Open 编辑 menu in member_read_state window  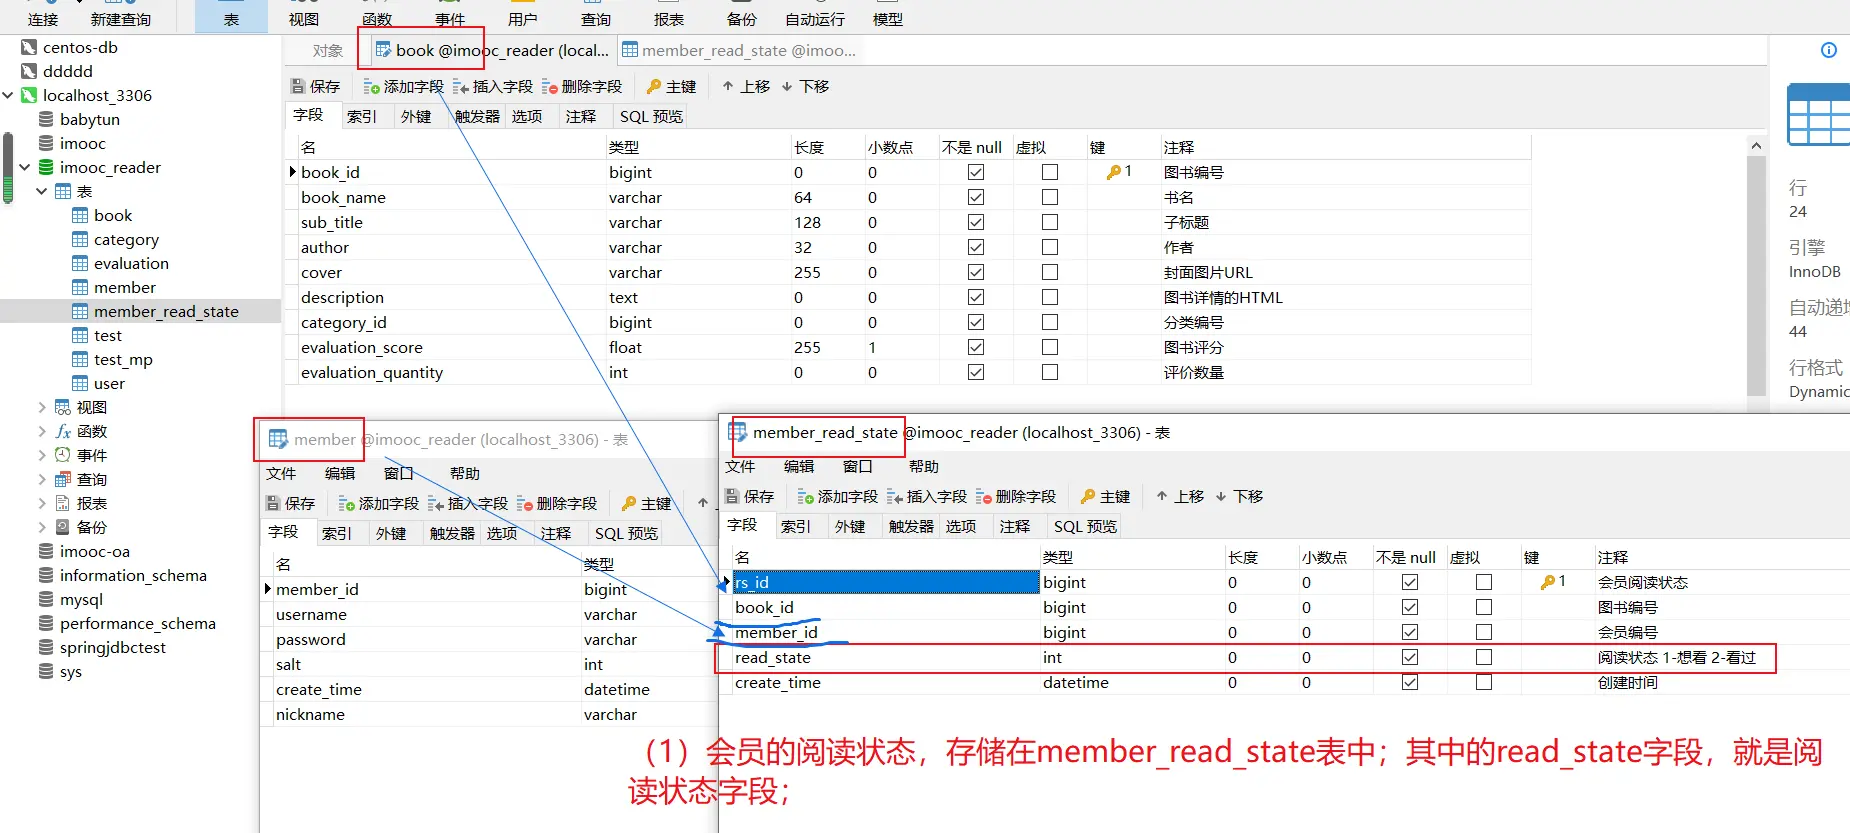tap(799, 466)
